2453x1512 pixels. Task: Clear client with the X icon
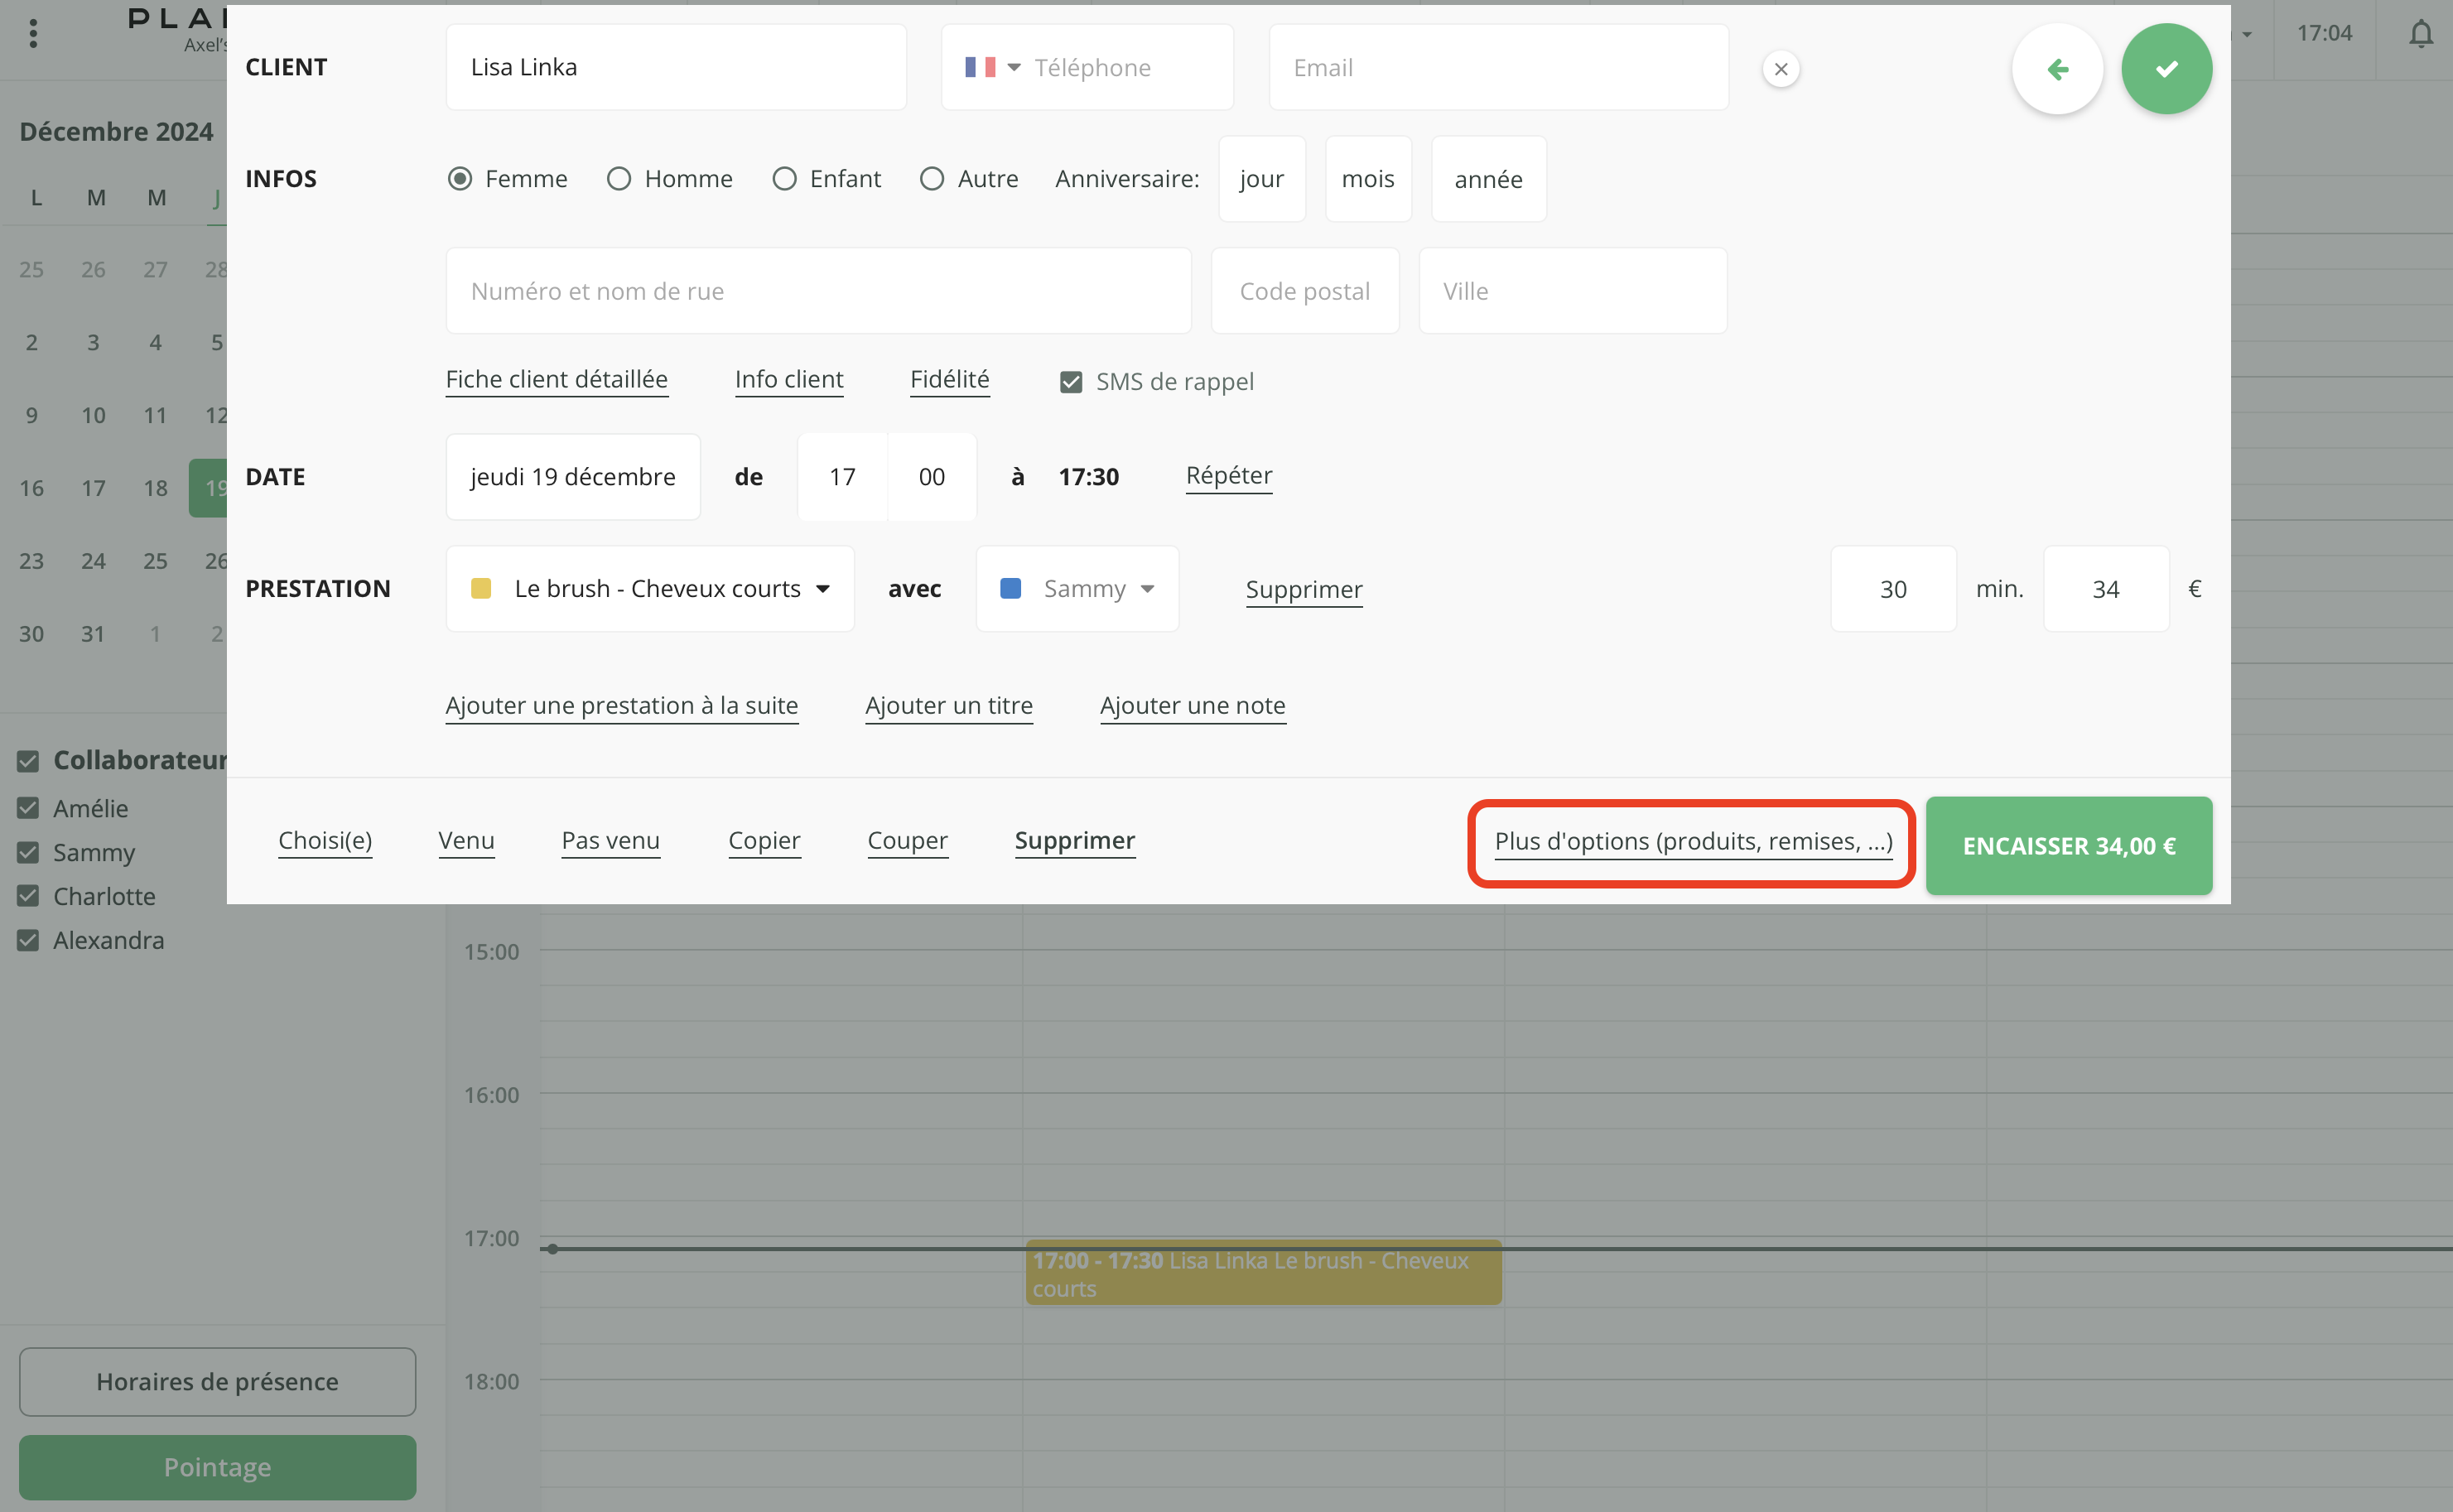click(x=1780, y=69)
